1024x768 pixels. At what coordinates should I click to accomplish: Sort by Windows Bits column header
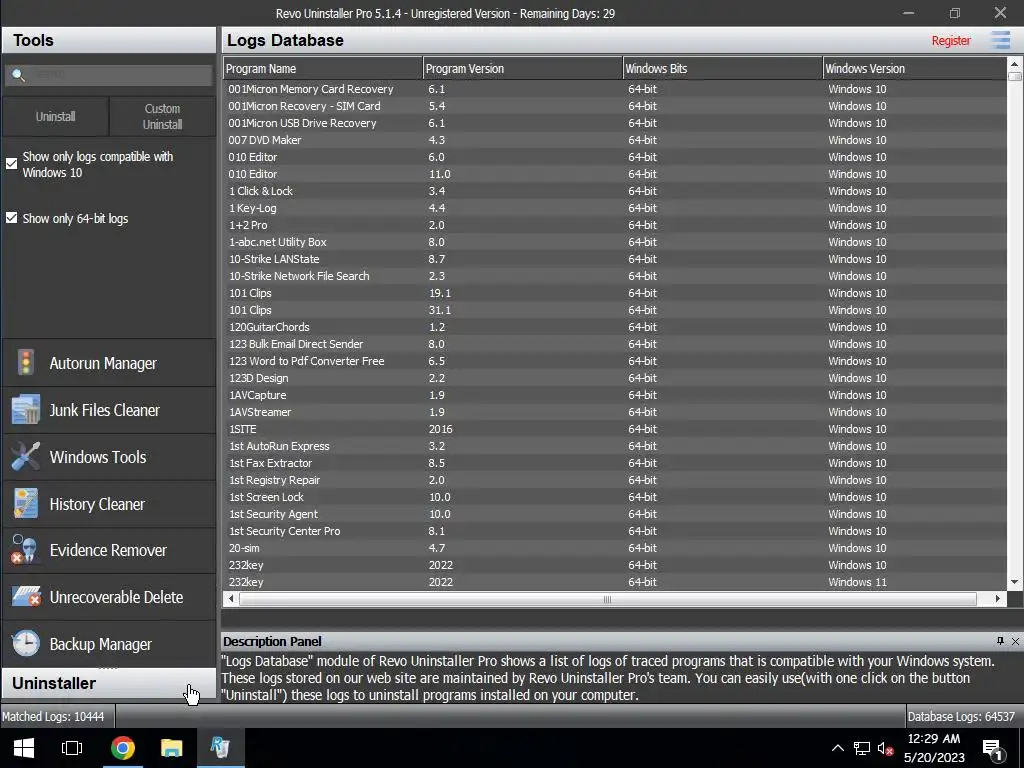(722, 69)
